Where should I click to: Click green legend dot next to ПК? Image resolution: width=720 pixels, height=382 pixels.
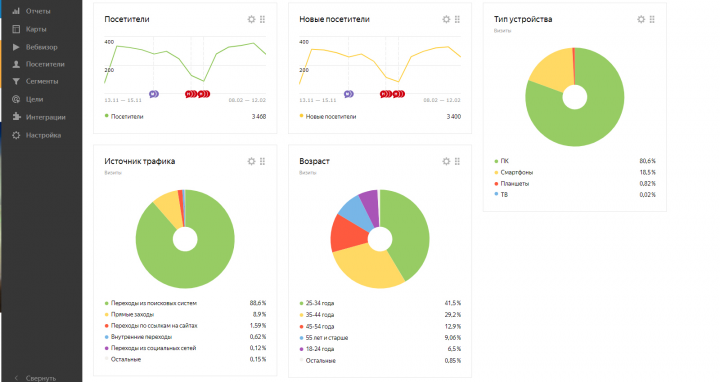[x=496, y=161]
